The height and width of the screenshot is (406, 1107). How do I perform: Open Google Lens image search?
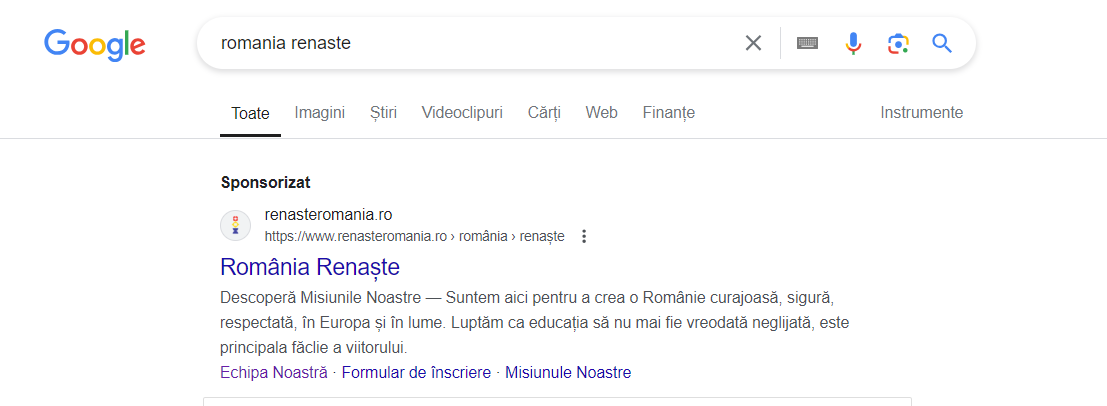click(898, 43)
